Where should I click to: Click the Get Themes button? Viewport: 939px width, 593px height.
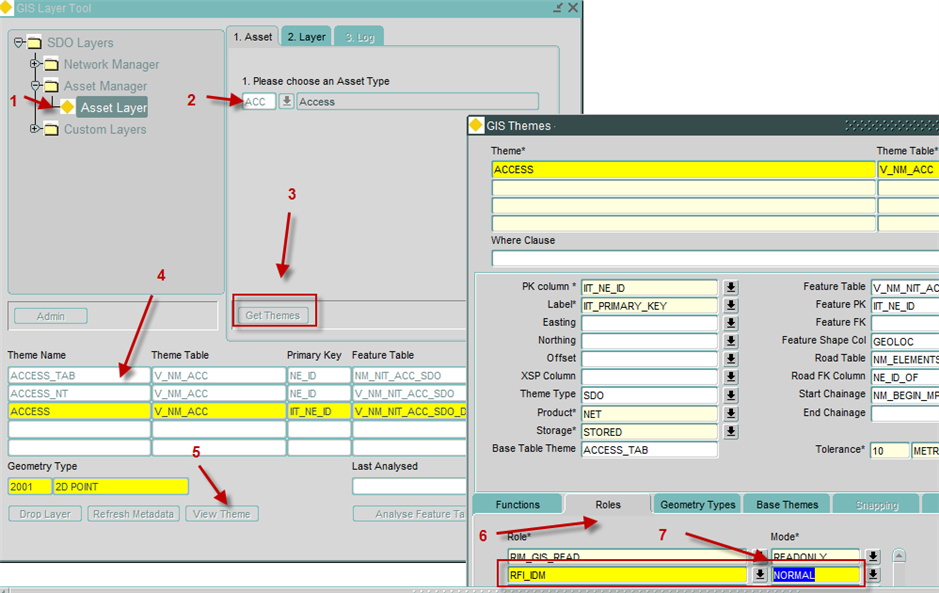(x=273, y=315)
